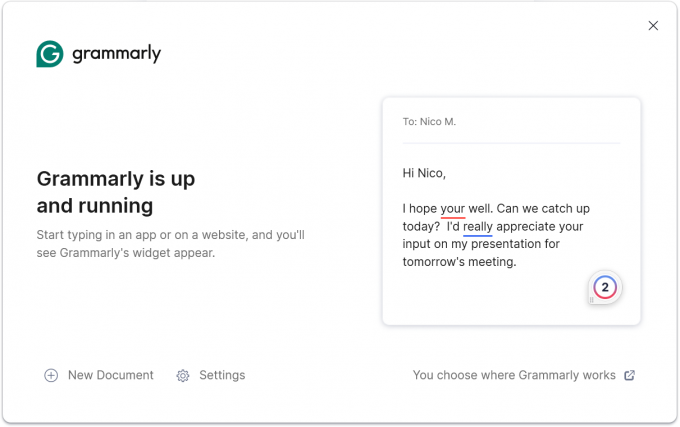Image resolution: width=680 pixels, height=427 pixels.
Task: Open Settings
Action: point(211,375)
